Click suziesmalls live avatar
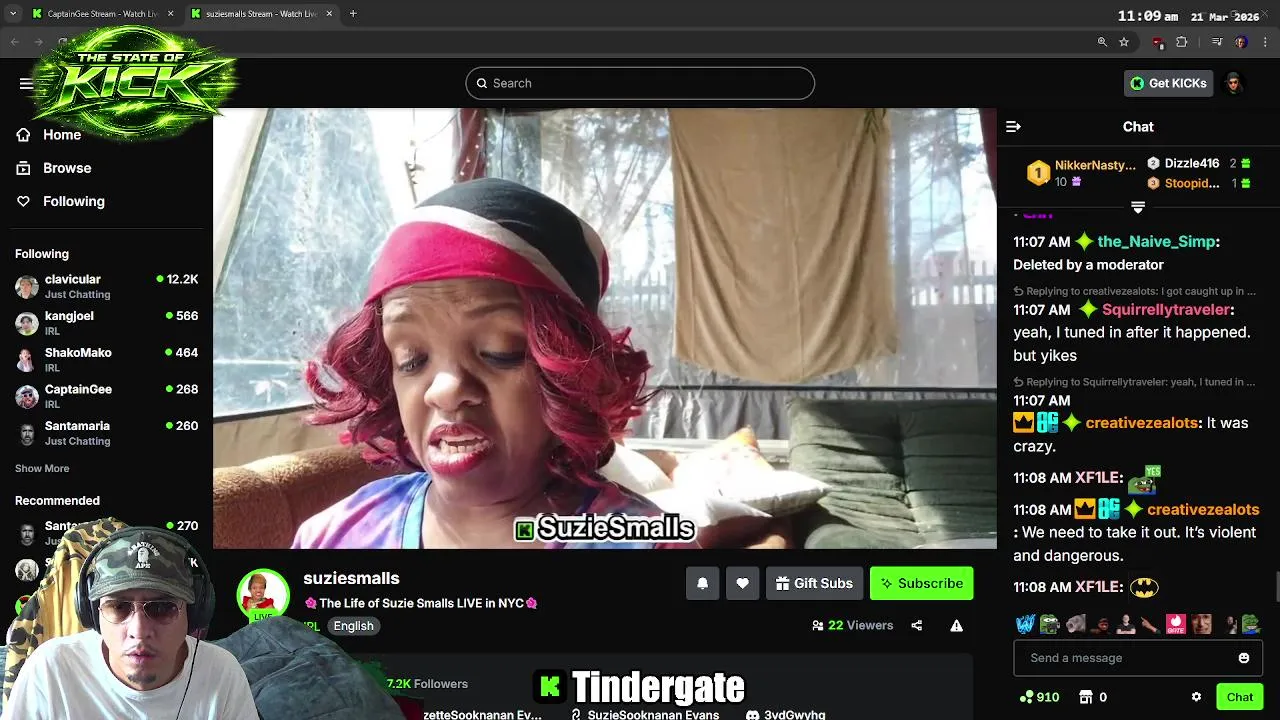The height and width of the screenshot is (720, 1280). pyautogui.click(x=263, y=595)
